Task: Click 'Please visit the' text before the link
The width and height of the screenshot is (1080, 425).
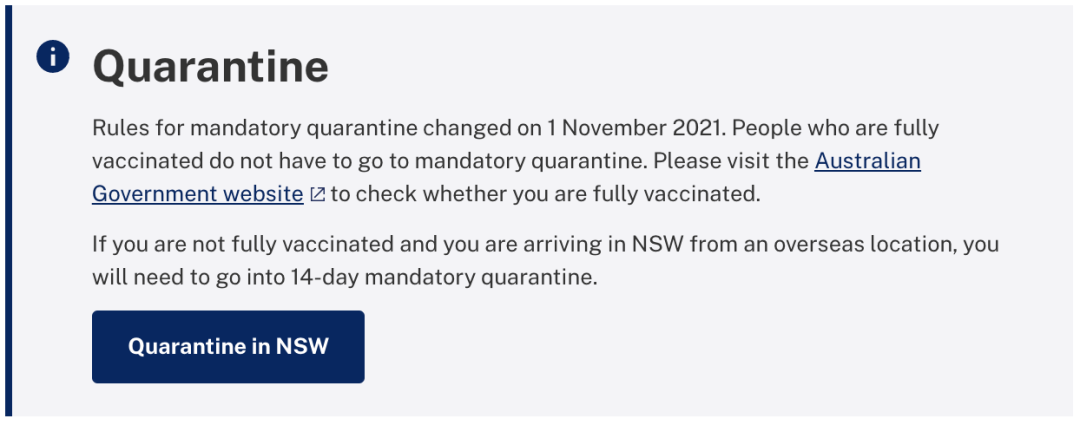Action: pyautogui.click(x=730, y=161)
